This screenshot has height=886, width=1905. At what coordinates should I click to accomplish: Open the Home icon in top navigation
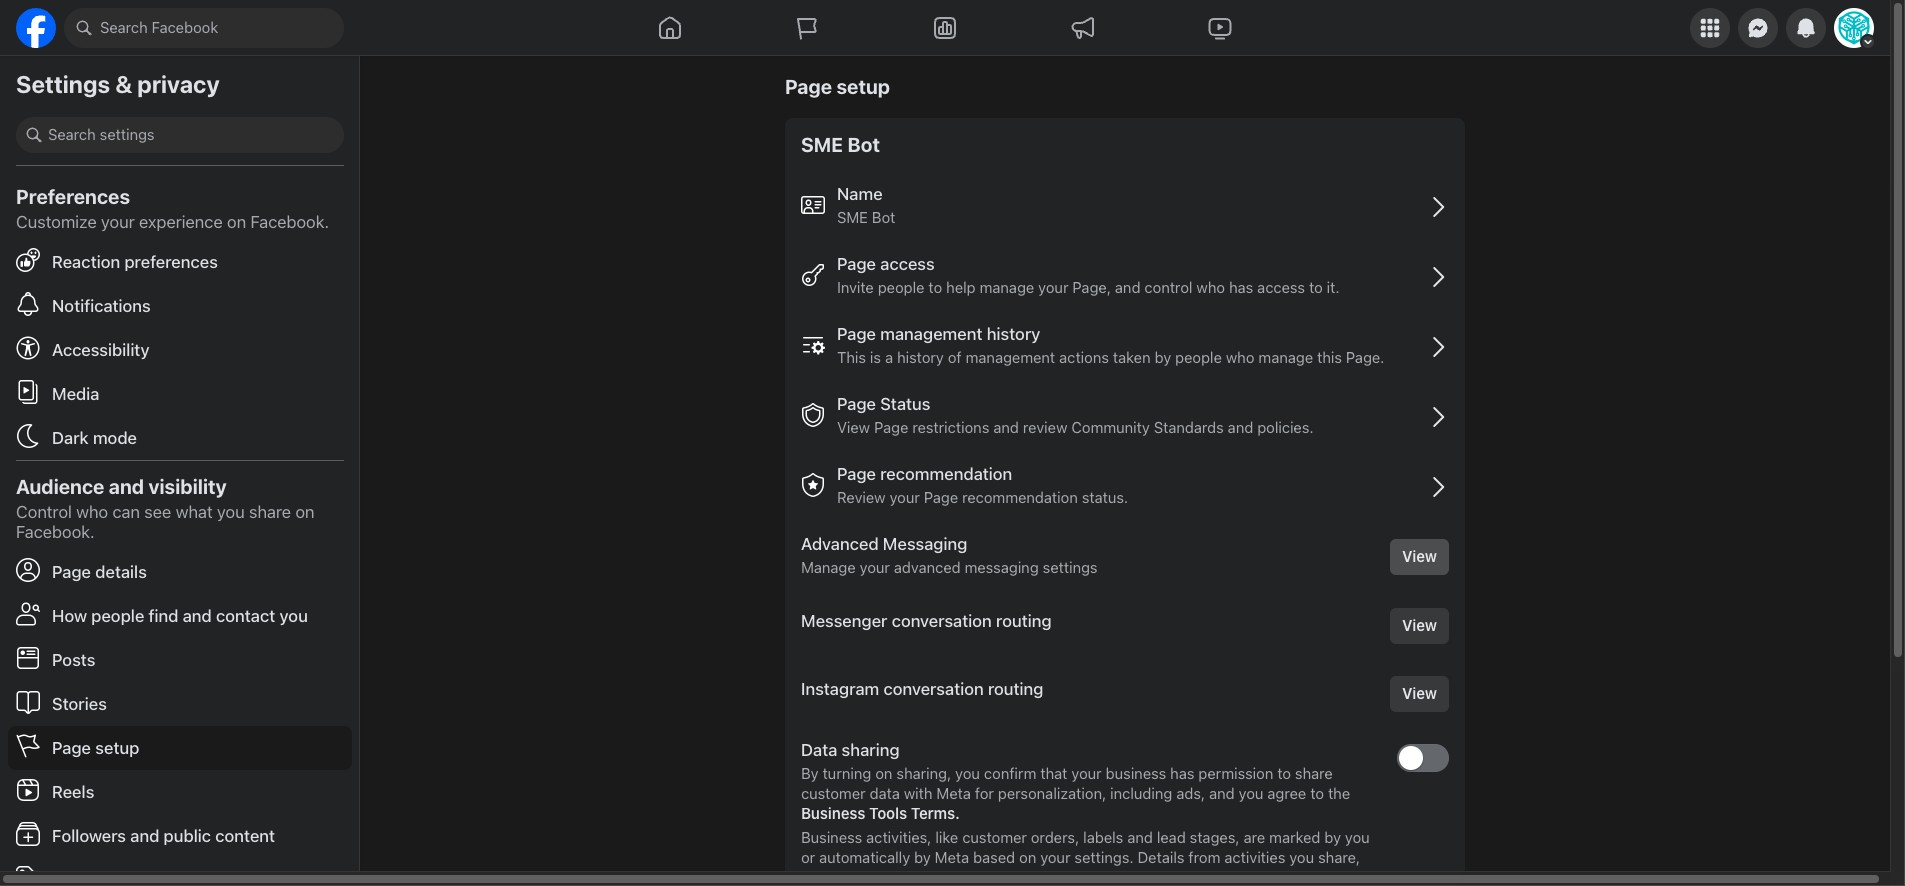click(670, 28)
